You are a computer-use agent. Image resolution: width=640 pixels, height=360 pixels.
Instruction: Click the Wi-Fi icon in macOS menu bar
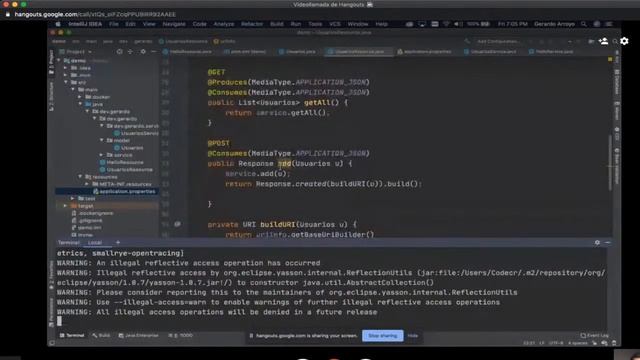[x=447, y=24]
